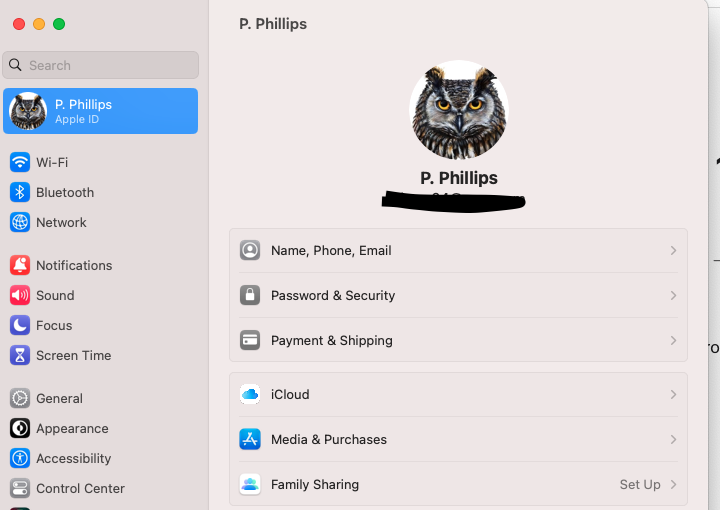Open Media & Purchases row
Image resolution: width=720 pixels, height=510 pixels.
pos(328,439)
